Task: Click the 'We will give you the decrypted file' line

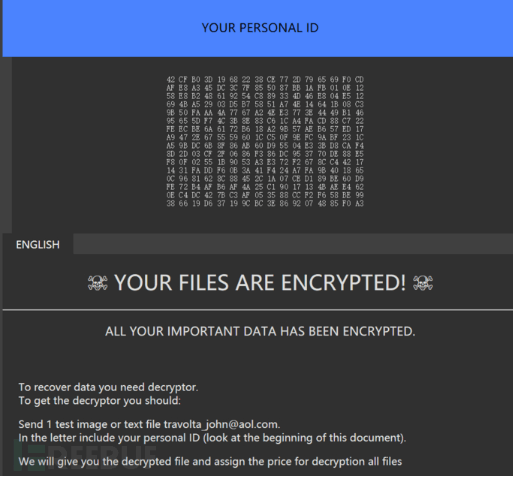Action: (x=210, y=462)
